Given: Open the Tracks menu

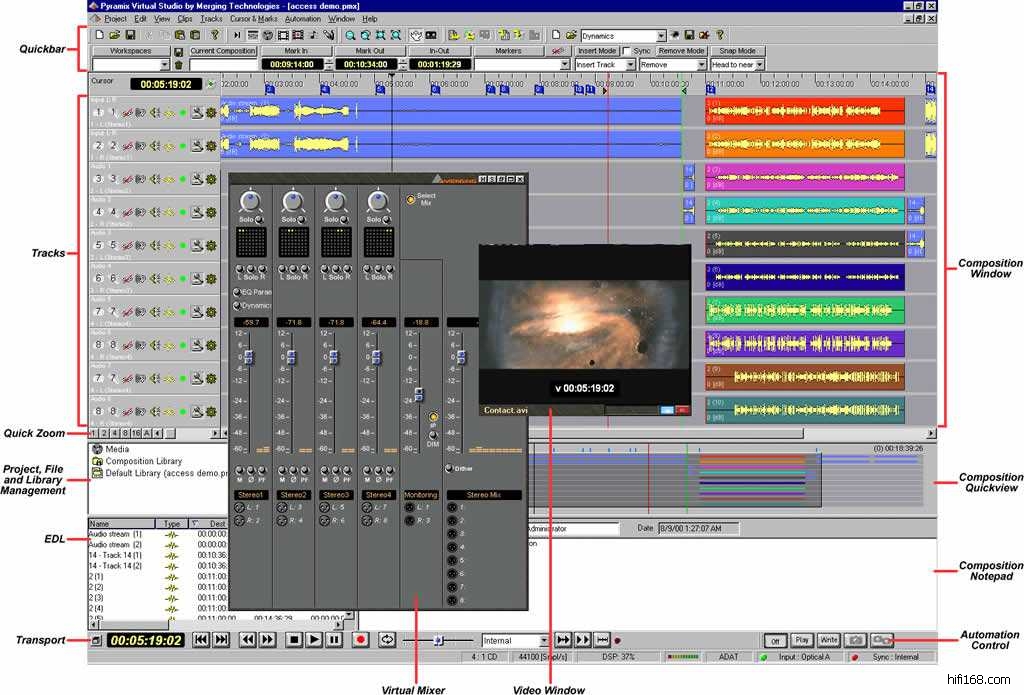Looking at the screenshot, I should 211,19.
